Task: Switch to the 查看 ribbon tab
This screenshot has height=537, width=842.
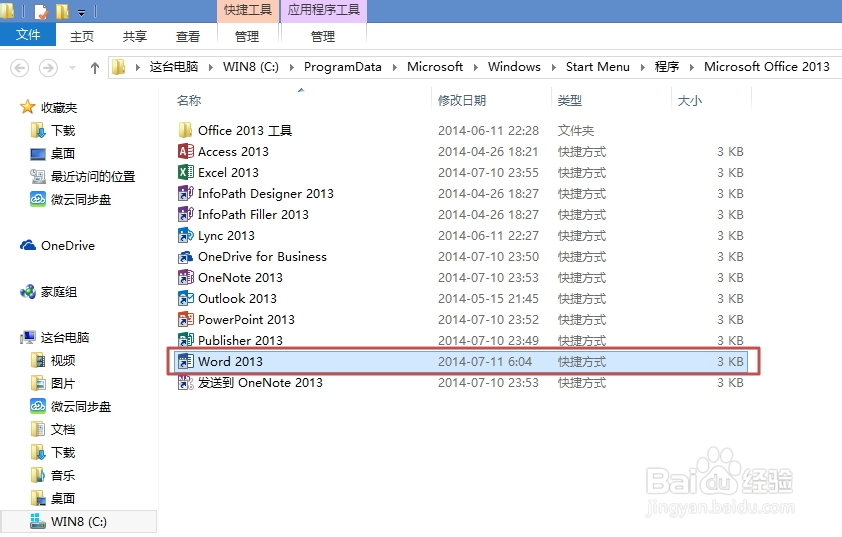Action: (187, 36)
